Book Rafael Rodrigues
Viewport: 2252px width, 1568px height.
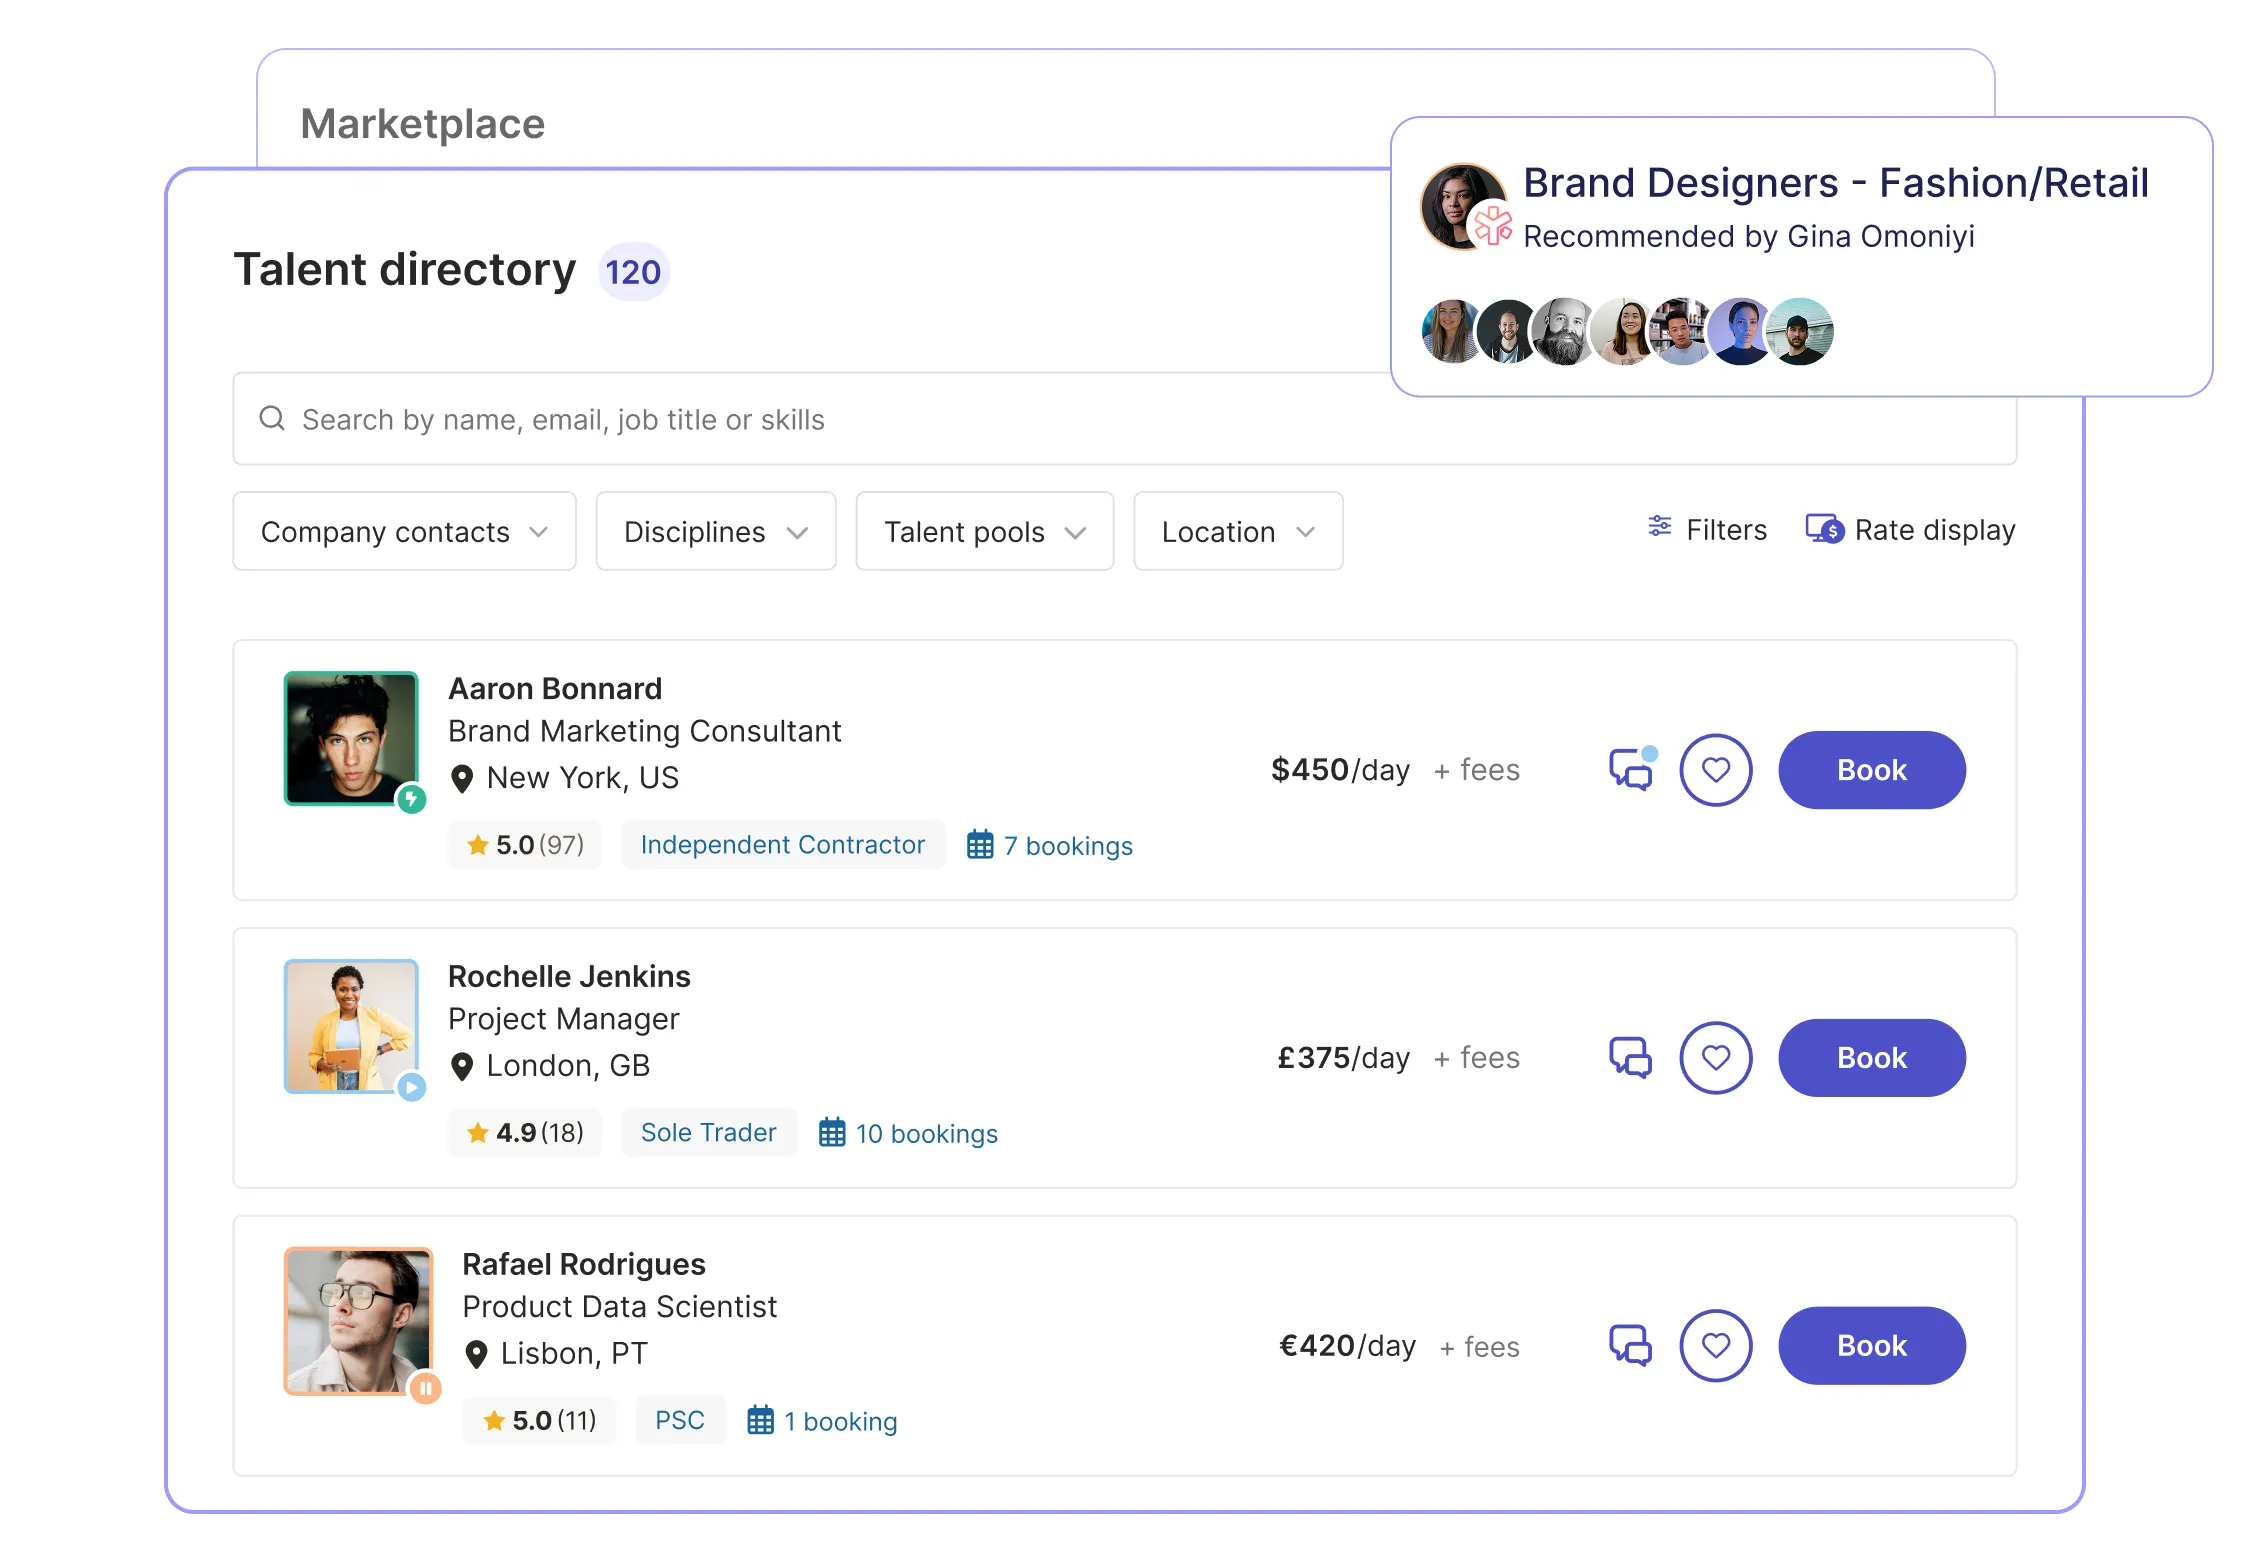[1871, 1345]
